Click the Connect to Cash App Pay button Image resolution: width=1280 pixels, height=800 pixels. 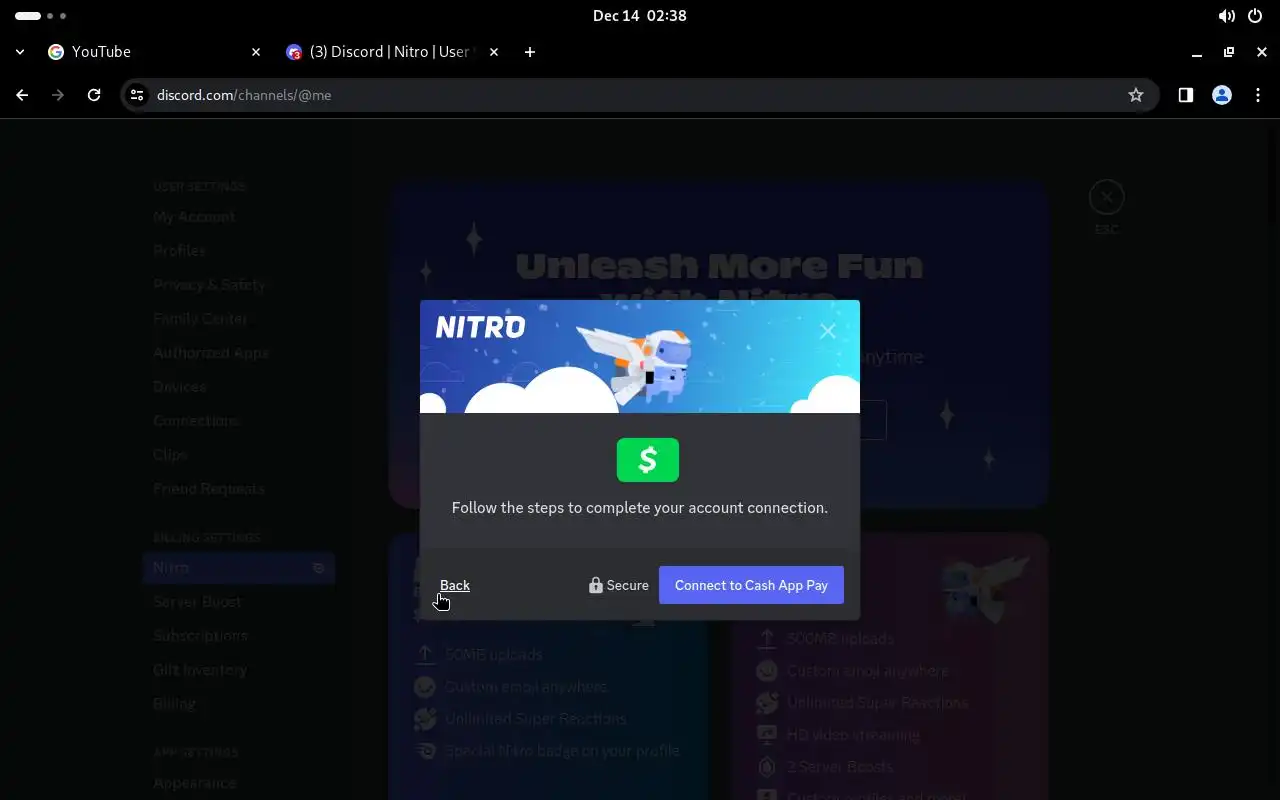pyautogui.click(x=751, y=585)
